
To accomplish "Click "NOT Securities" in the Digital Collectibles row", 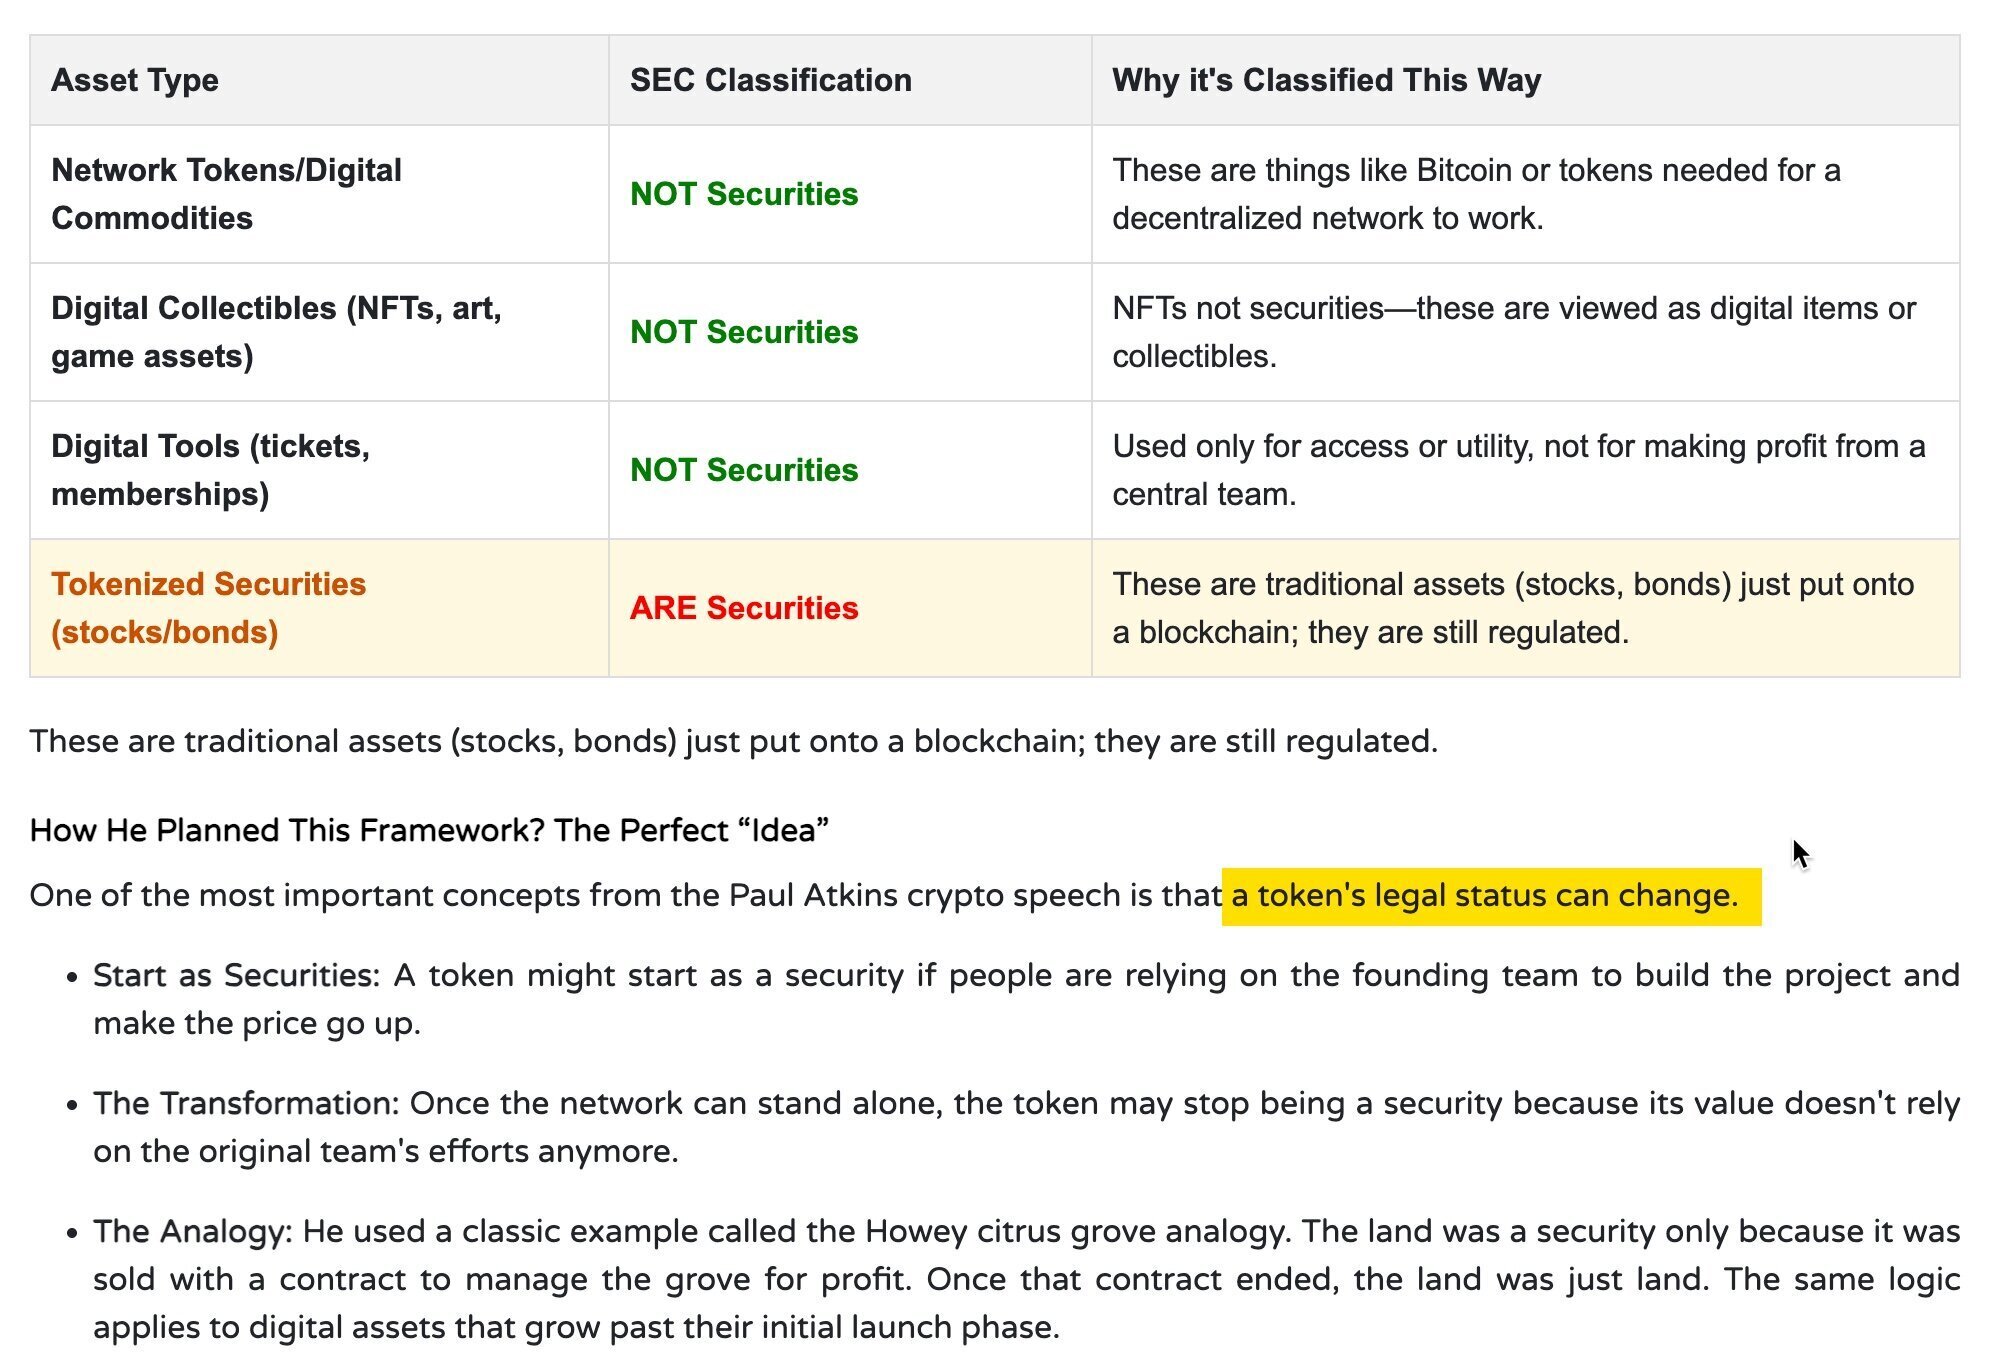I will pos(744,332).
